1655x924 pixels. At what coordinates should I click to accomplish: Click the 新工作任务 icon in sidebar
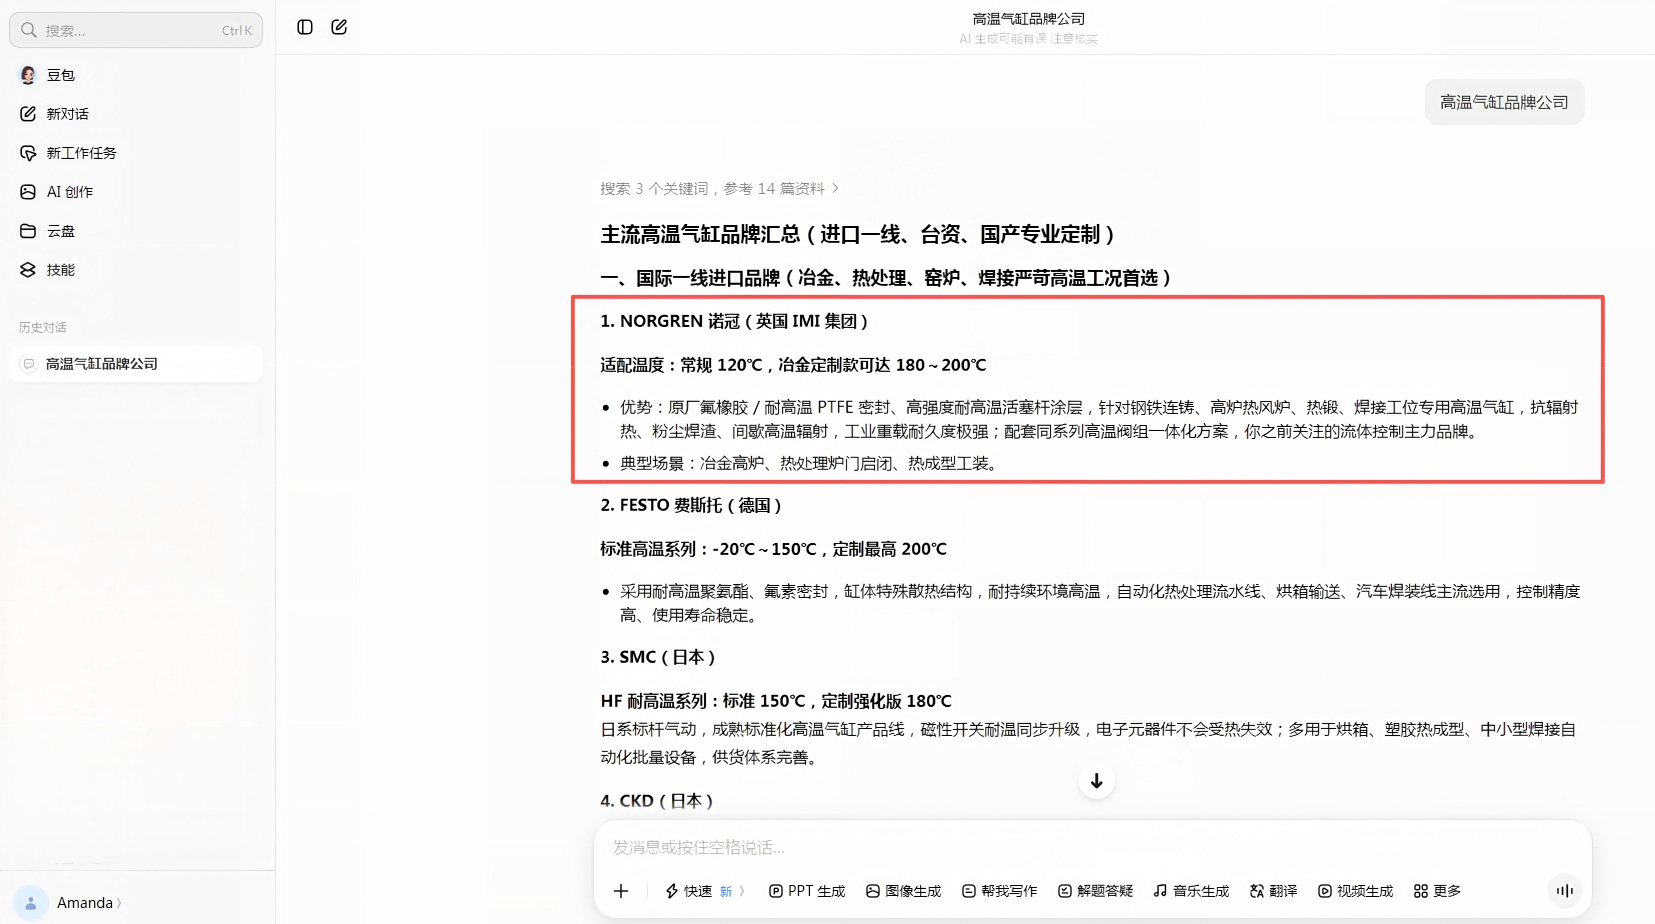[28, 153]
